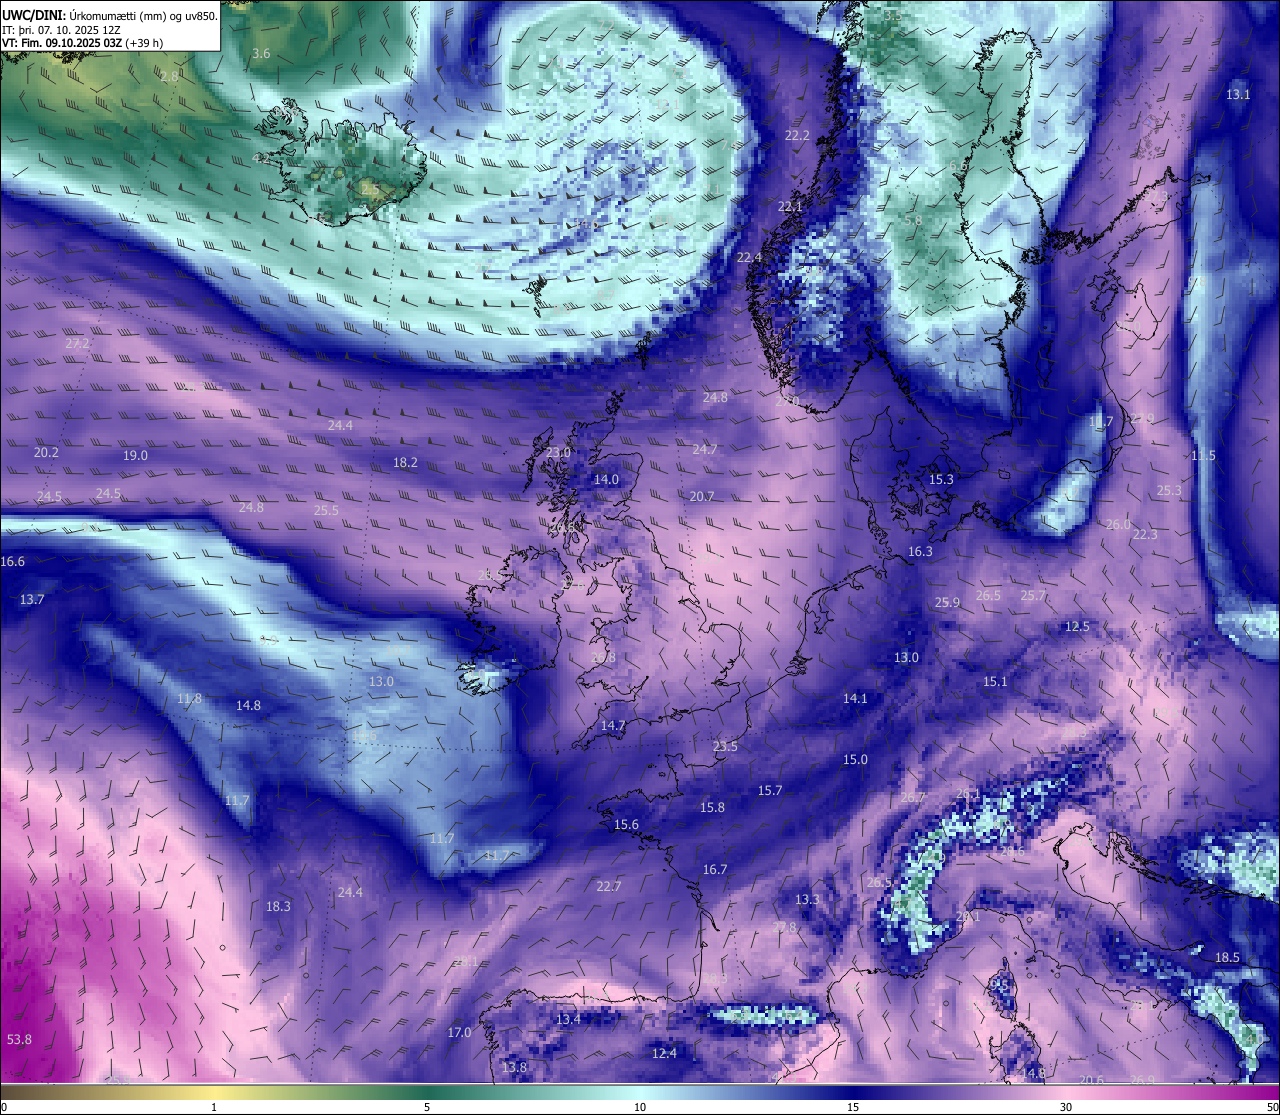Viewport: 1280px width, 1115px height.
Task: Click the 23.5 value label
Action: pos(725,746)
